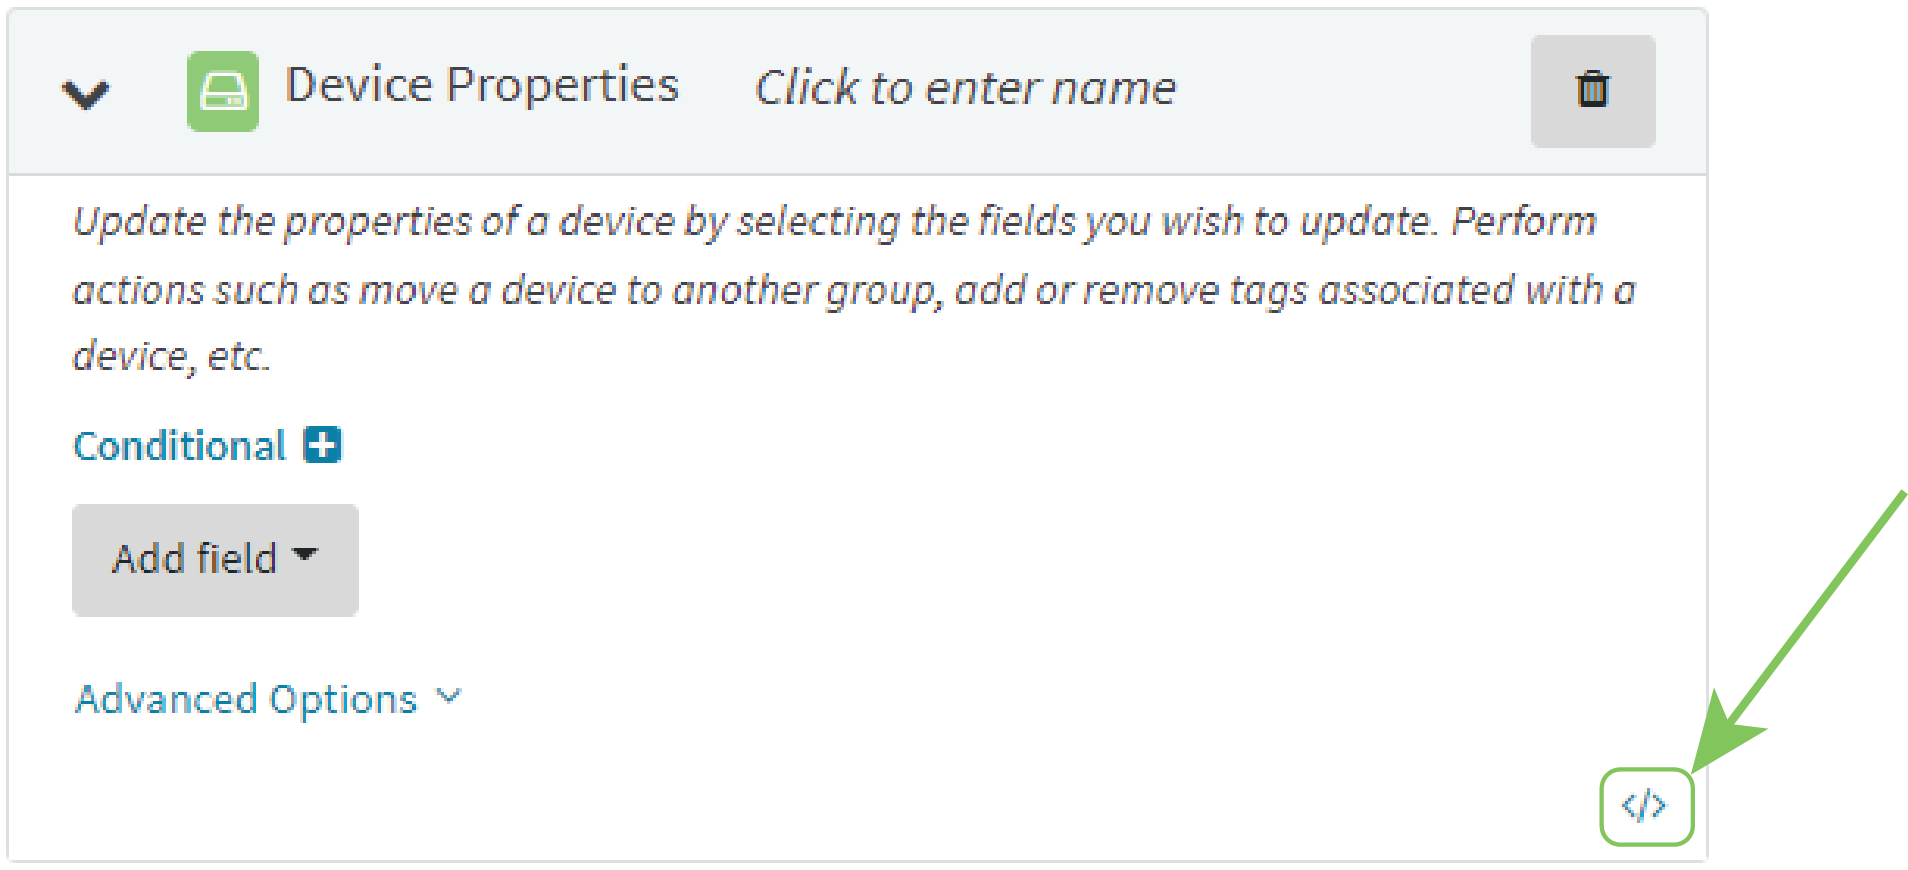Click the green Device Properties drive icon
1908x870 pixels.
point(223,91)
